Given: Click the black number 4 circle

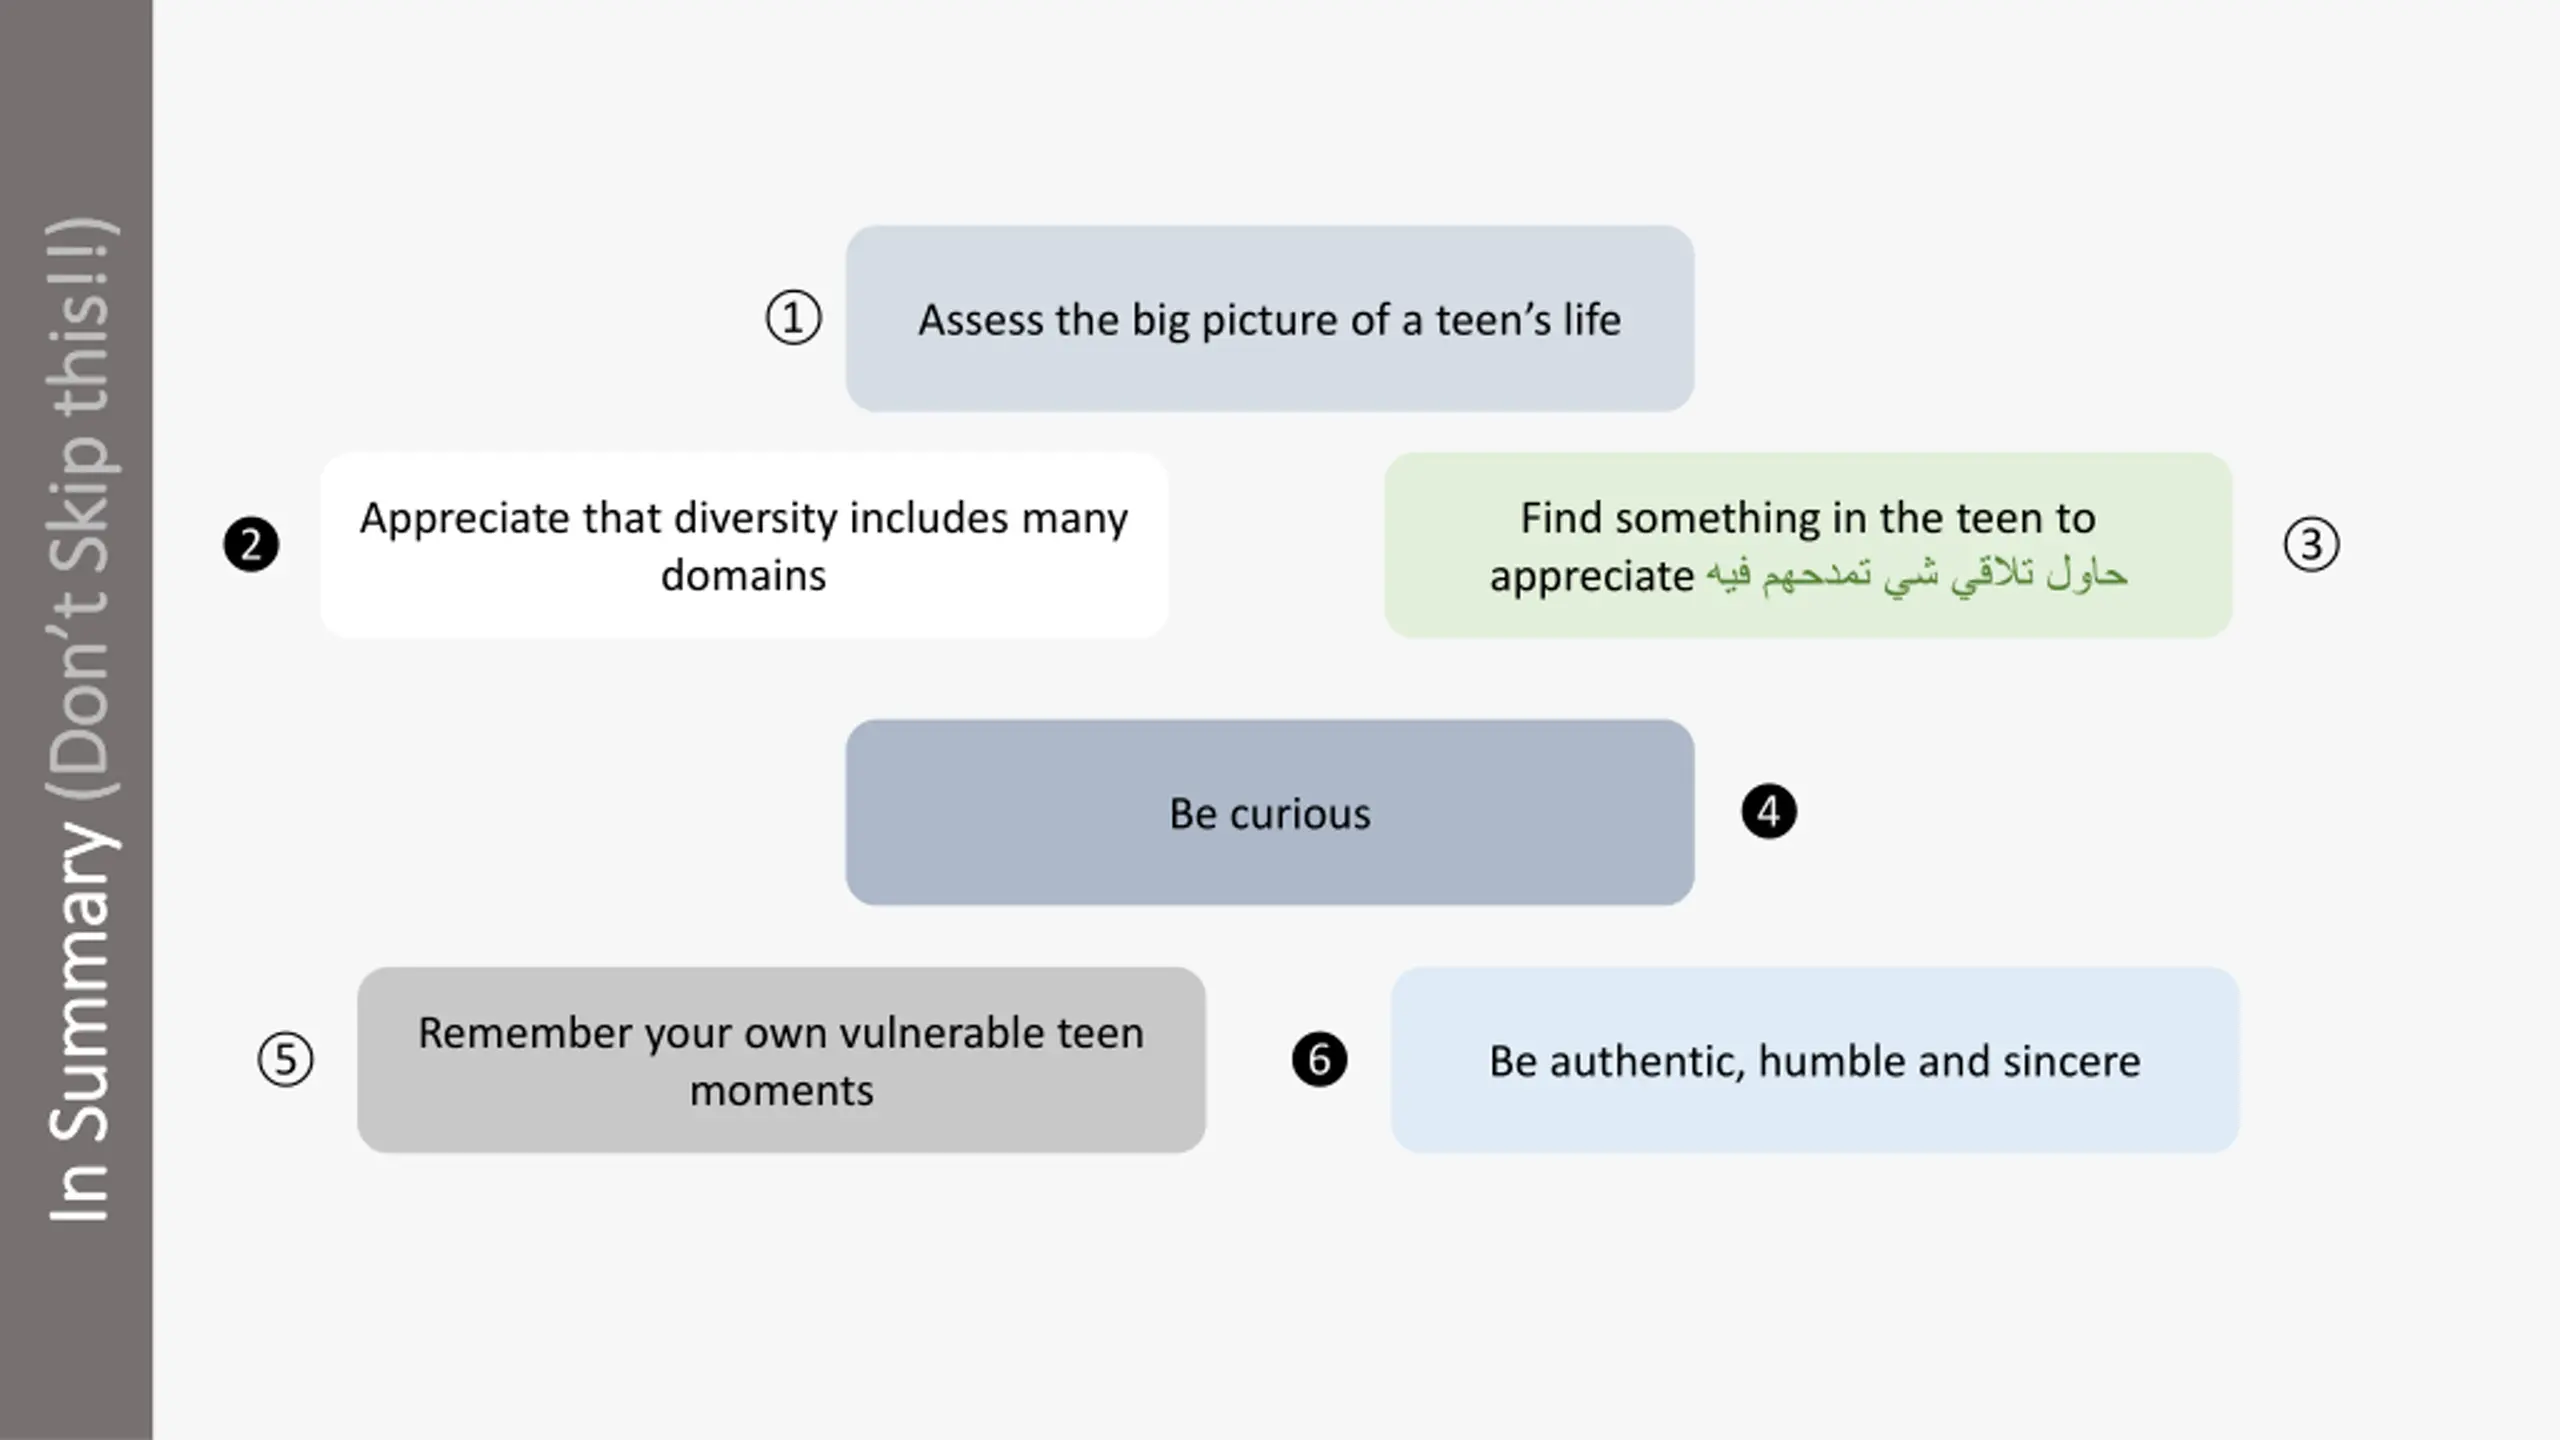Looking at the screenshot, I should point(1769,811).
